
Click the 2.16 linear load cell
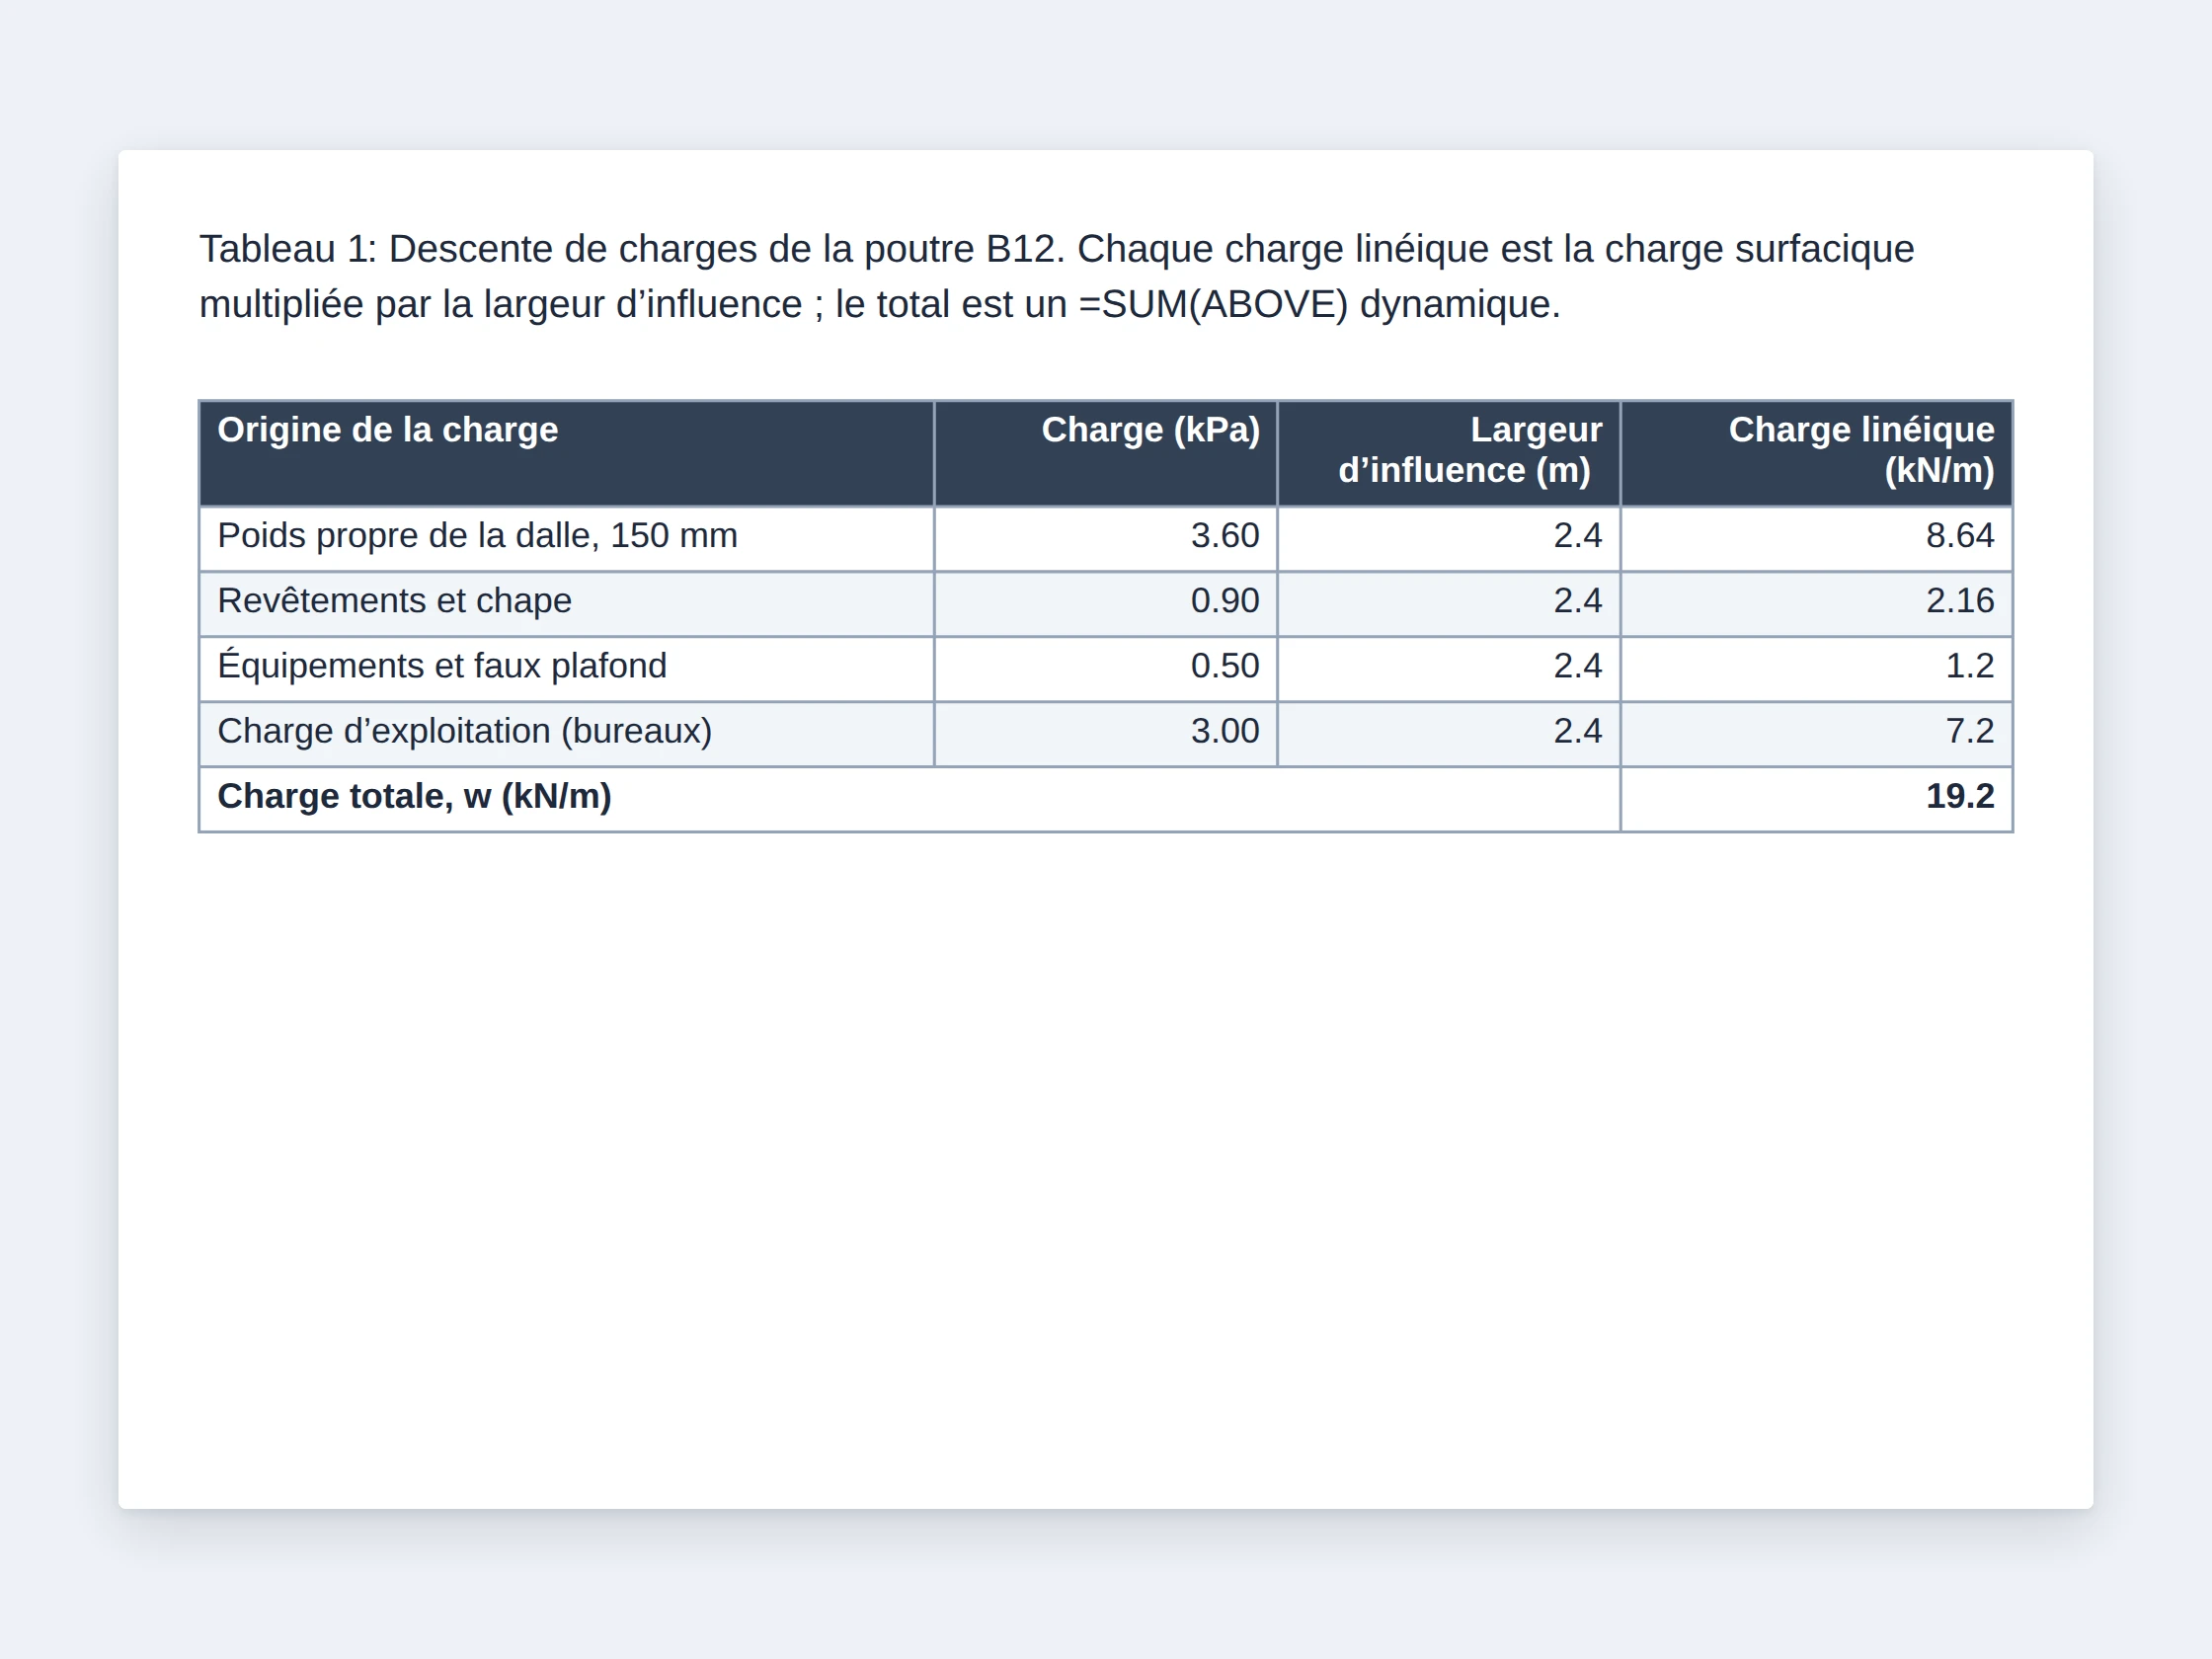[x=1816, y=603]
